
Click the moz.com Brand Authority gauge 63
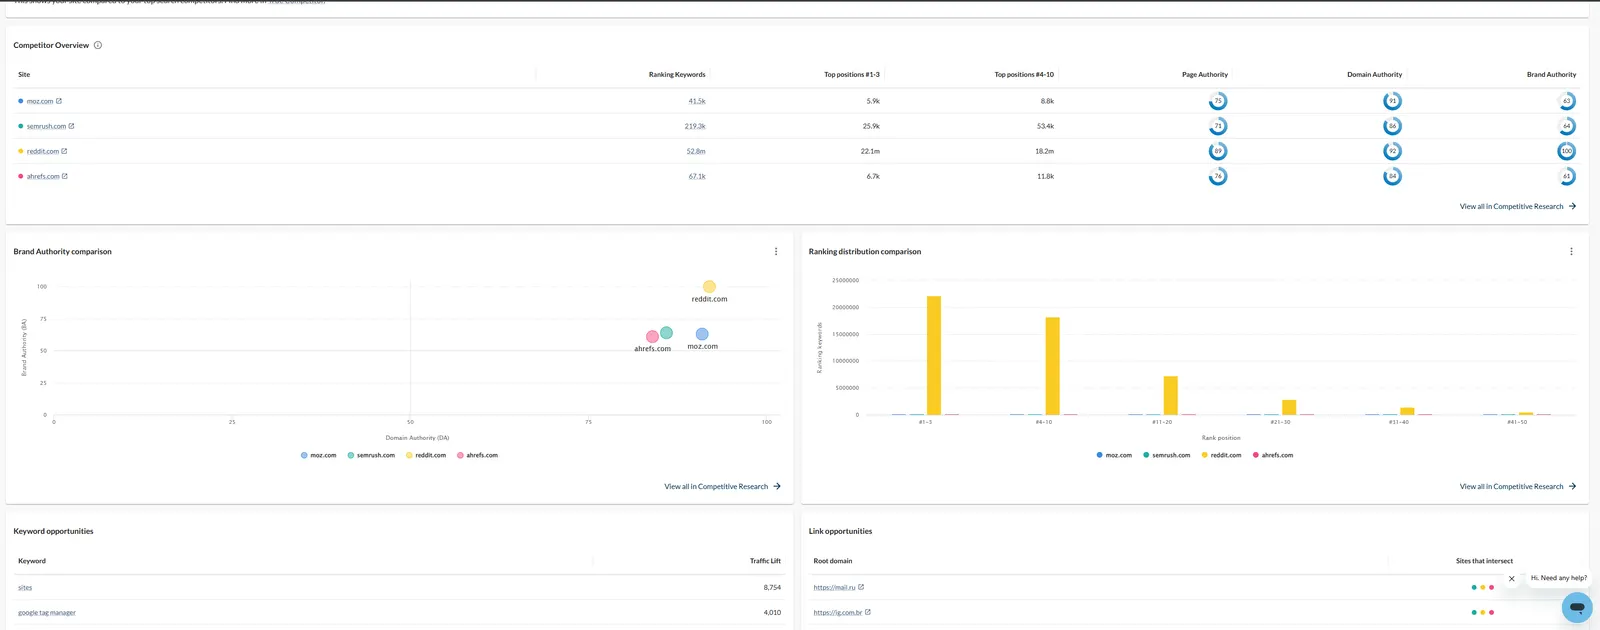(1567, 101)
